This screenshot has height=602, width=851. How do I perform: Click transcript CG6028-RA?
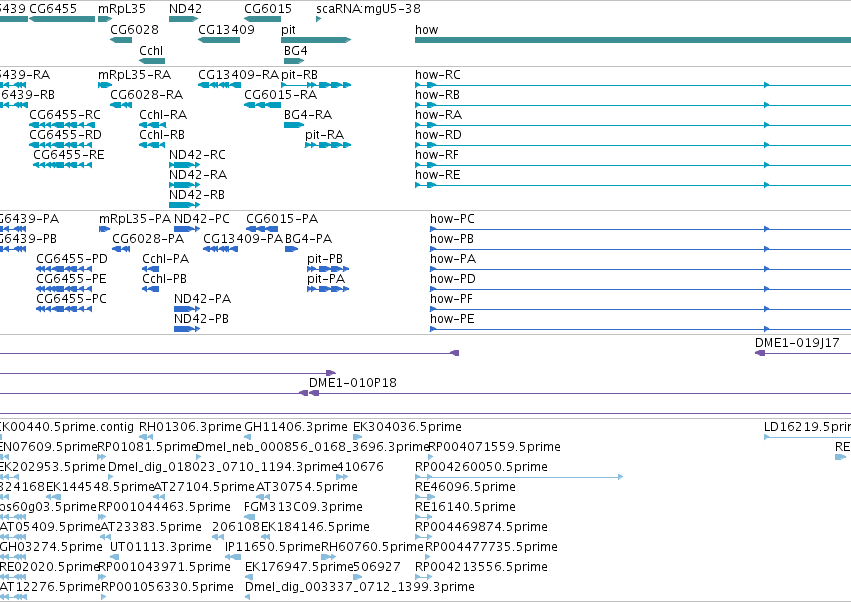point(147,94)
